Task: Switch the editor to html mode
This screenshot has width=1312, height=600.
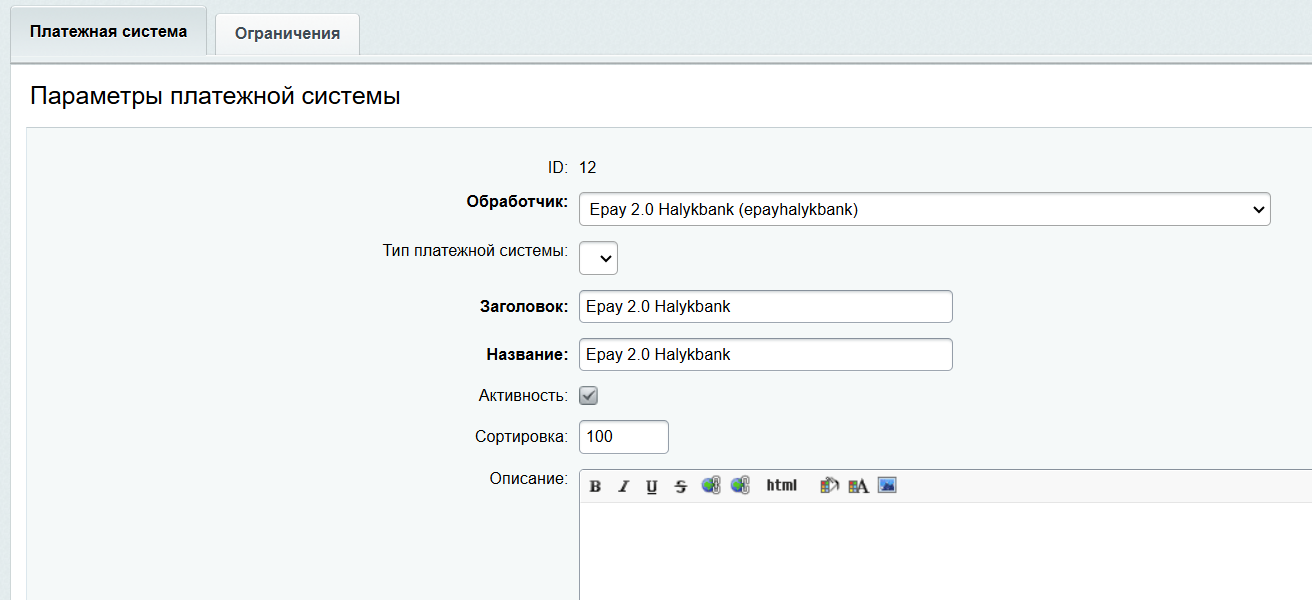Action: tap(782, 486)
